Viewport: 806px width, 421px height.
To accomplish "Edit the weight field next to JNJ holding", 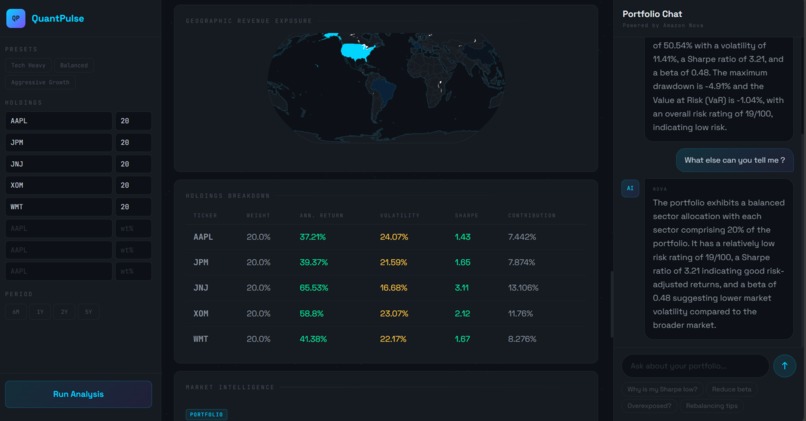I will (133, 164).
